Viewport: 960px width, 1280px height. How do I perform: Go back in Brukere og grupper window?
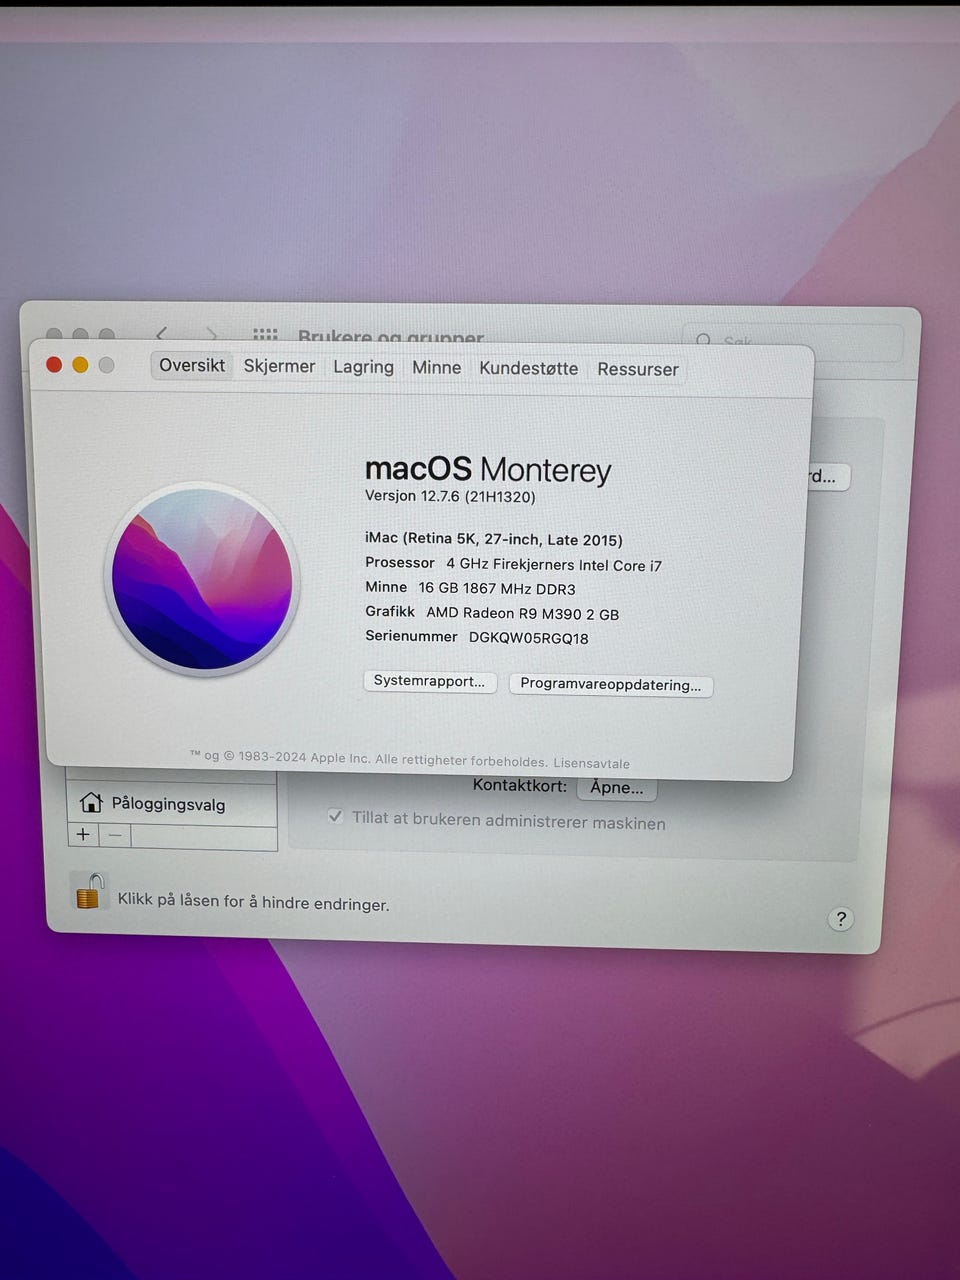point(161,334)
